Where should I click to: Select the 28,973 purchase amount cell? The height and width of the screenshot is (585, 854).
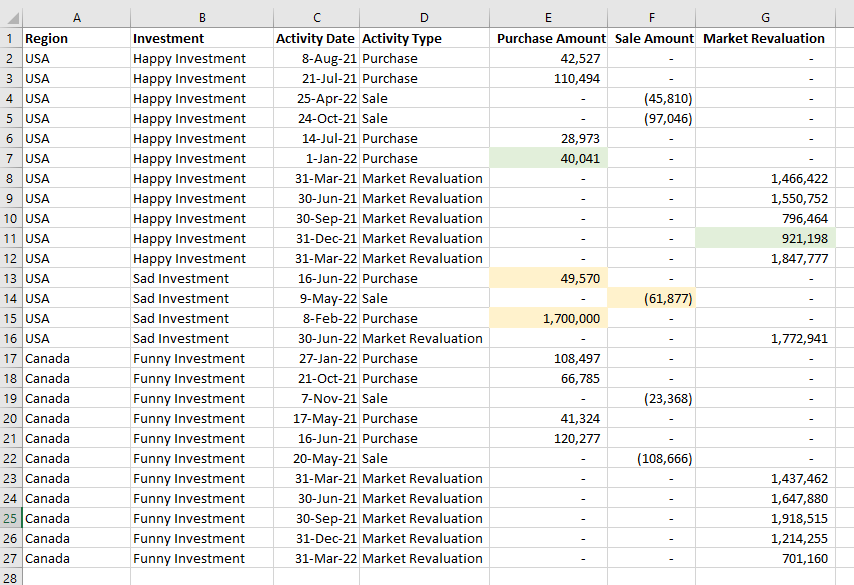548,138
